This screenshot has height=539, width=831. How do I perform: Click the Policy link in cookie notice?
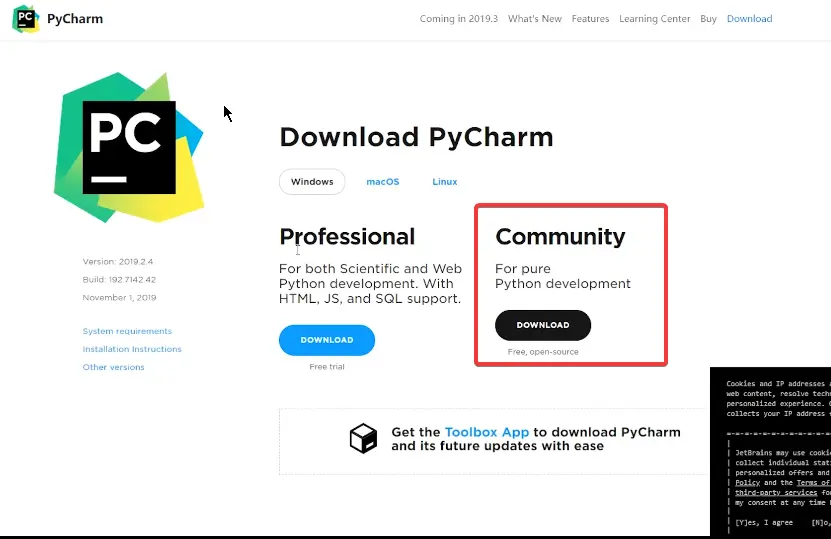pyautogui.click(x=747, y=483)
